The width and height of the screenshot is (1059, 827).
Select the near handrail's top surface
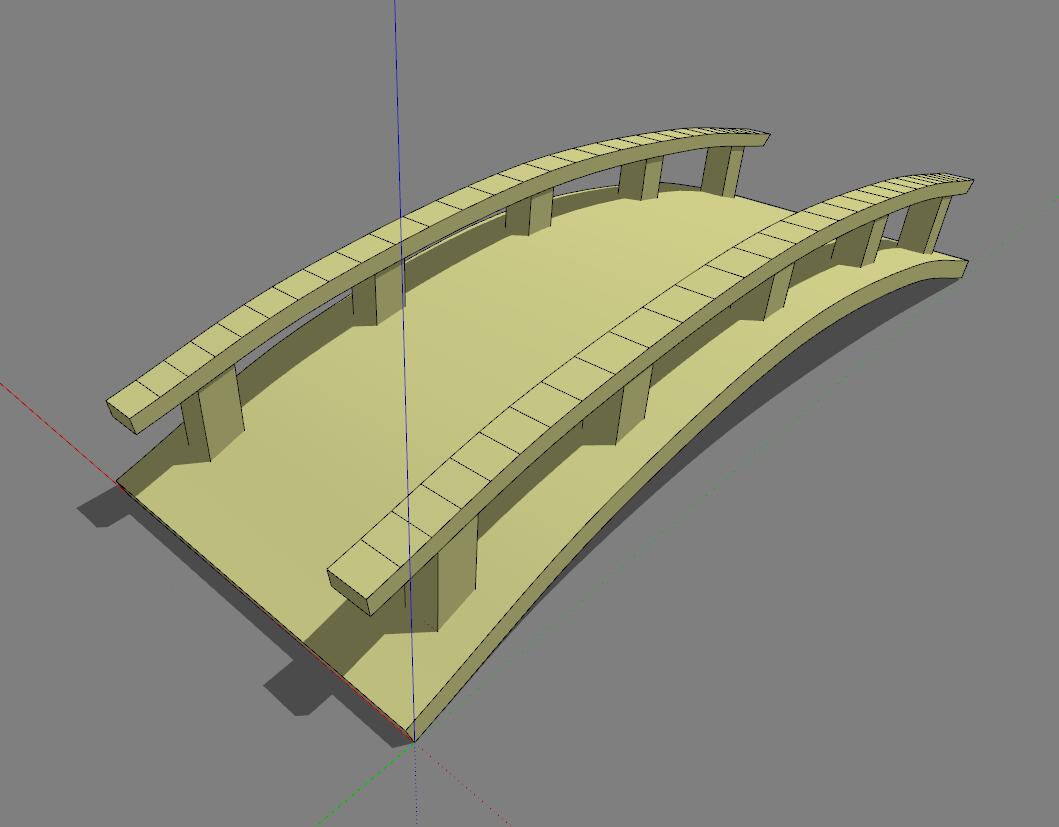pyautogui.click(x=620, y=338)
